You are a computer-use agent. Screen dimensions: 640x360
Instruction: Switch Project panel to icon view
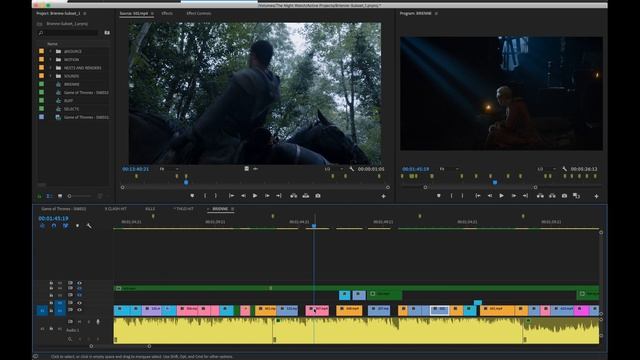(x=60, y=196)
